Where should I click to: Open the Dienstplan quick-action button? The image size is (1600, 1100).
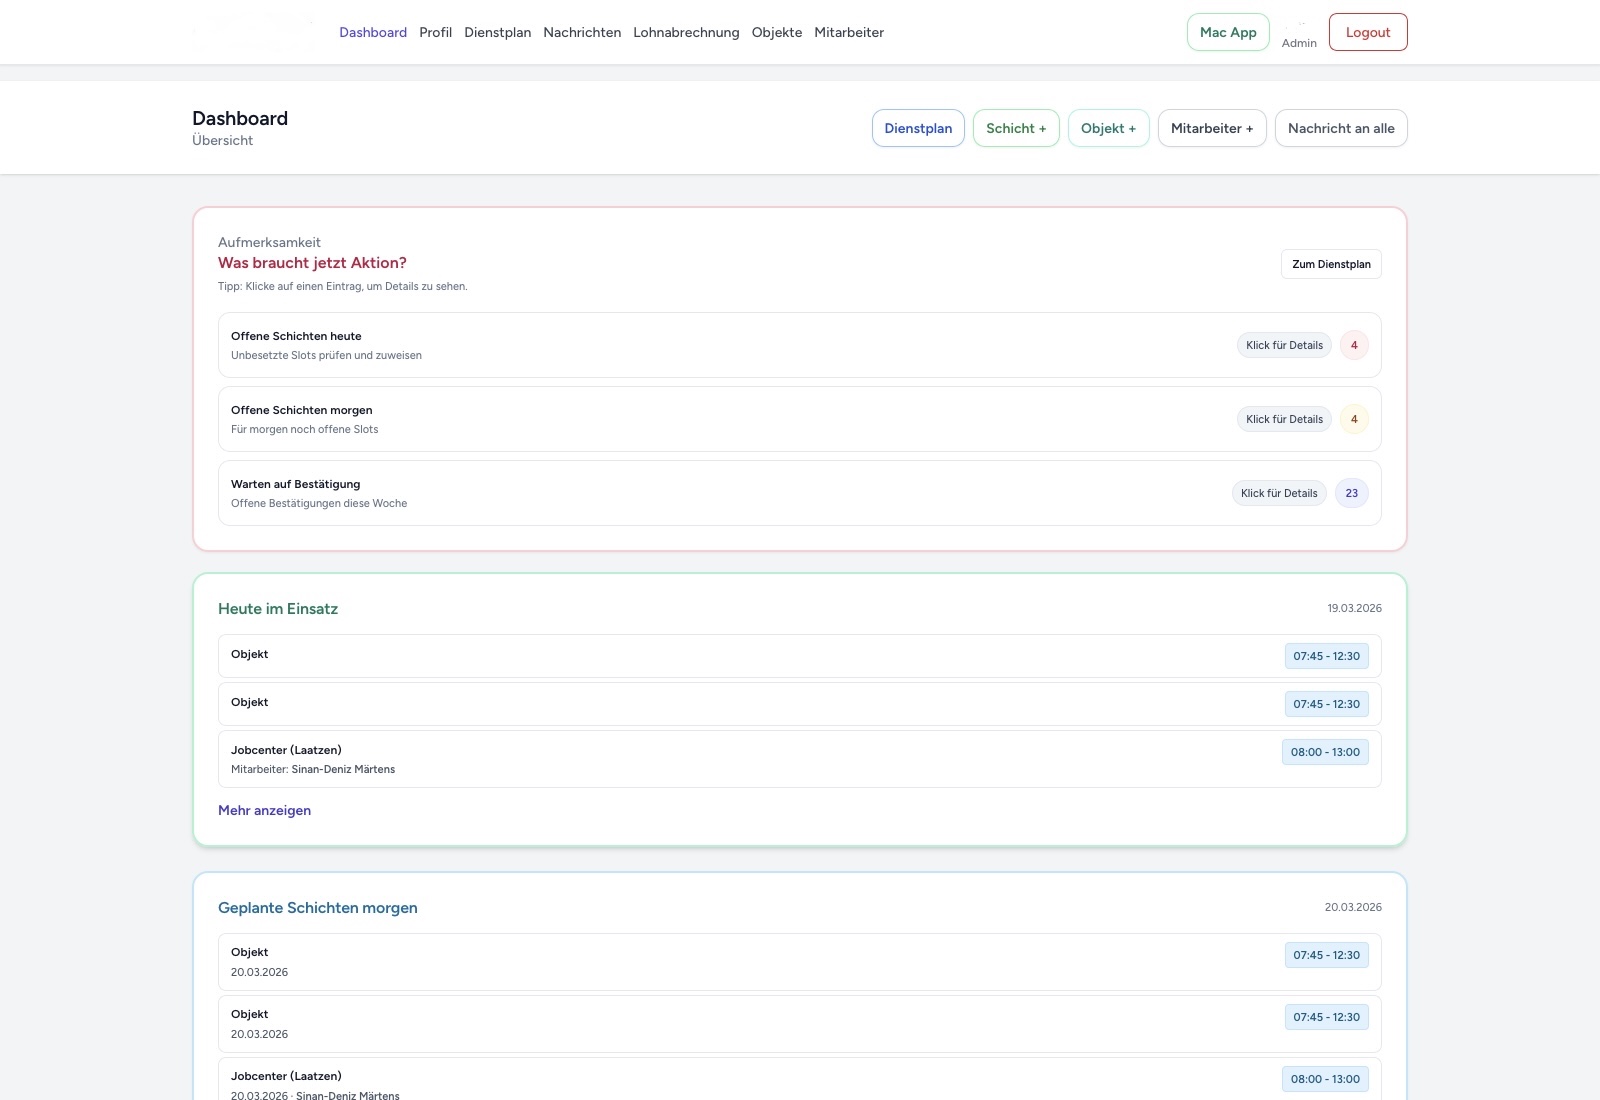[917, 128]
